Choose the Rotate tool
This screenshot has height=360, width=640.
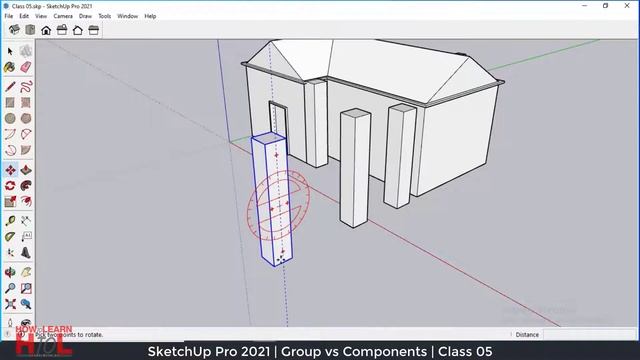10,186
